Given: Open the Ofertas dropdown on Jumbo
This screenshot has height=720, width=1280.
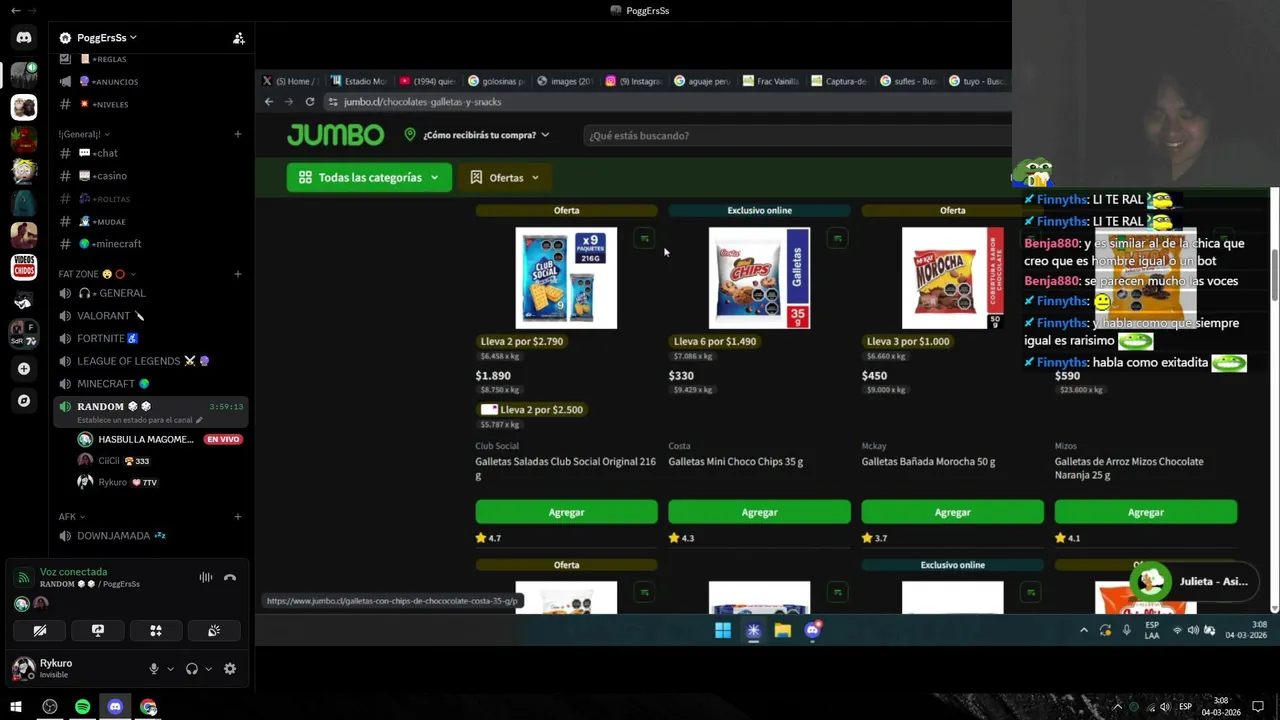Looking at the screenshot, I should [x=506, y=178].
